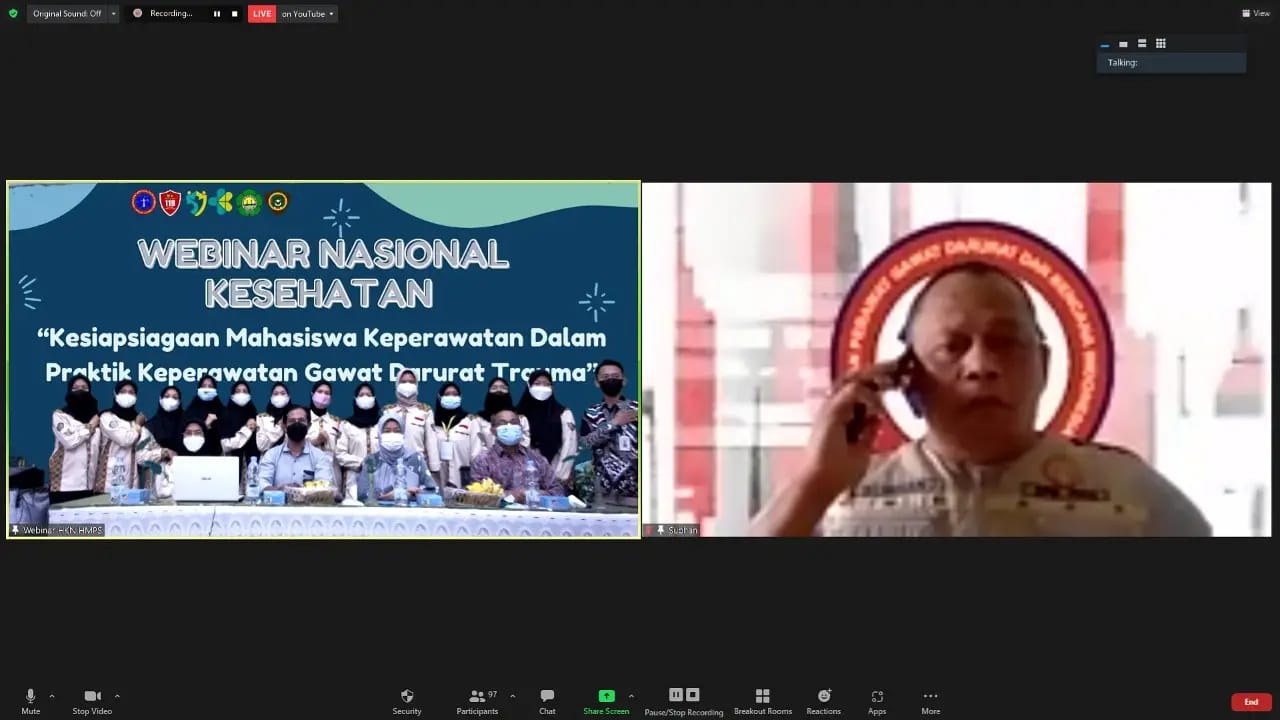This screenshot has width=1280, height=720.
Task: Click the More options ellipsis
Action: tap(930, 701)
